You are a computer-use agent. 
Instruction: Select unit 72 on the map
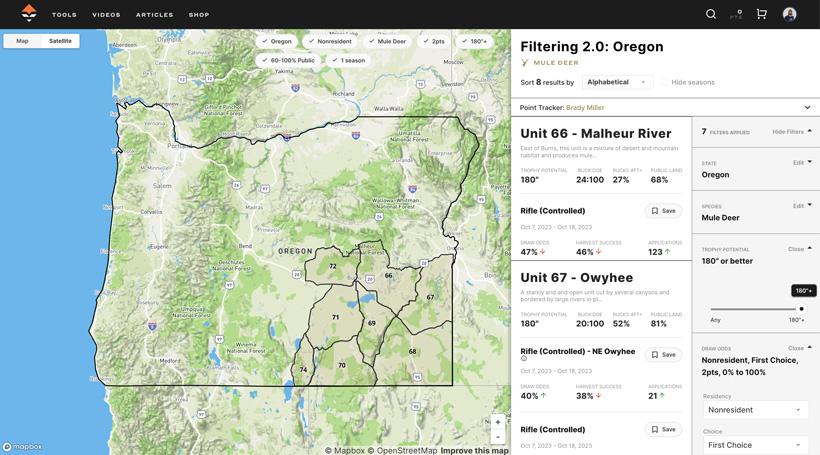(x=333, y=266)
